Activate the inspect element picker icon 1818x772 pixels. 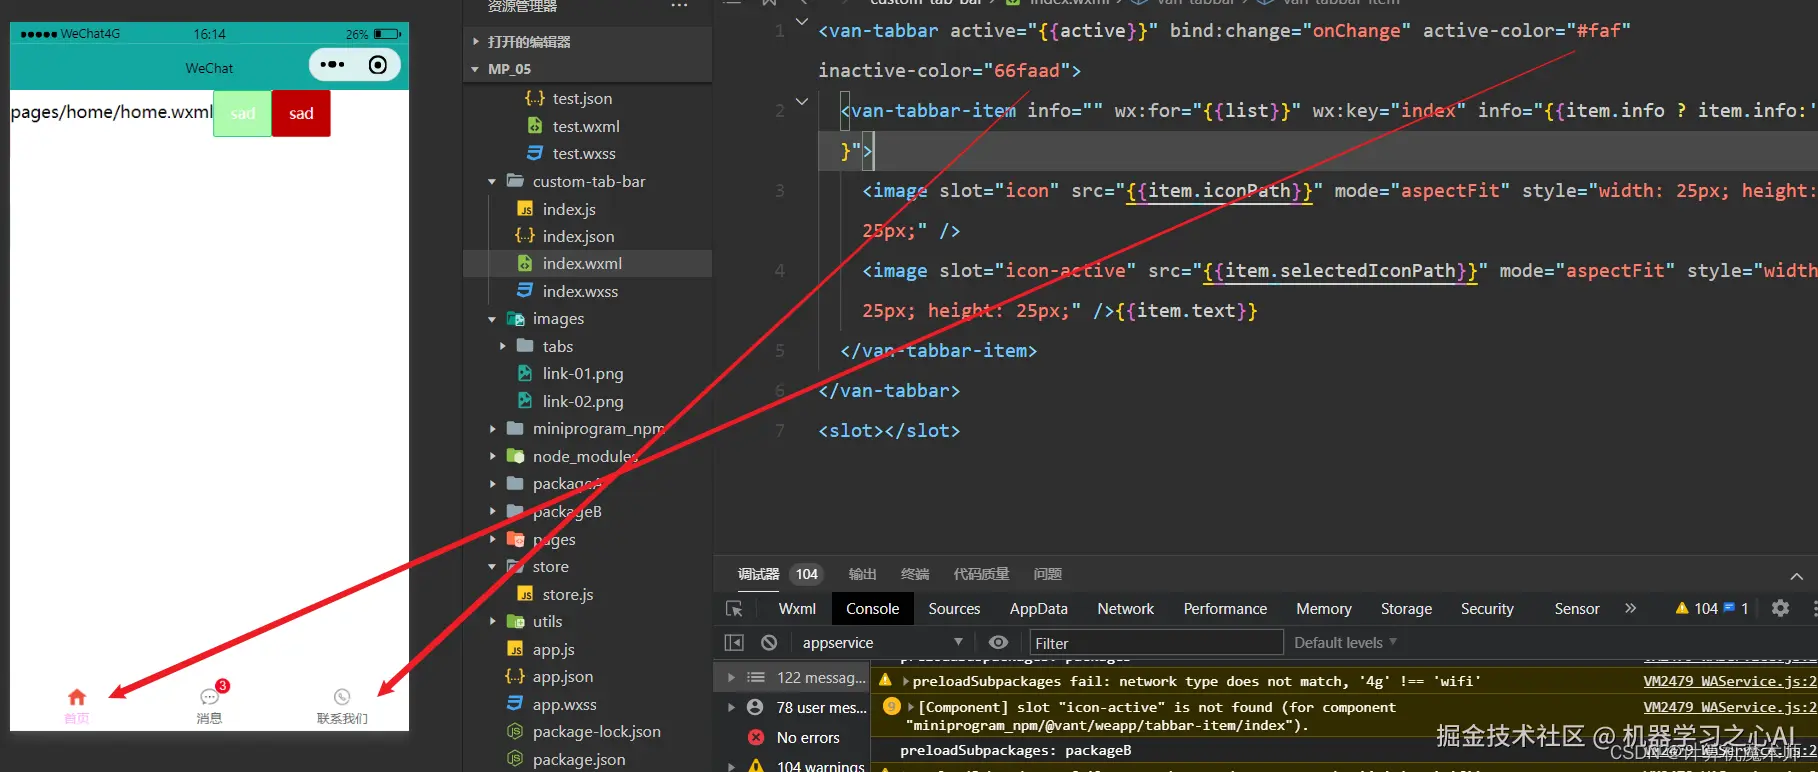(734, 608)
